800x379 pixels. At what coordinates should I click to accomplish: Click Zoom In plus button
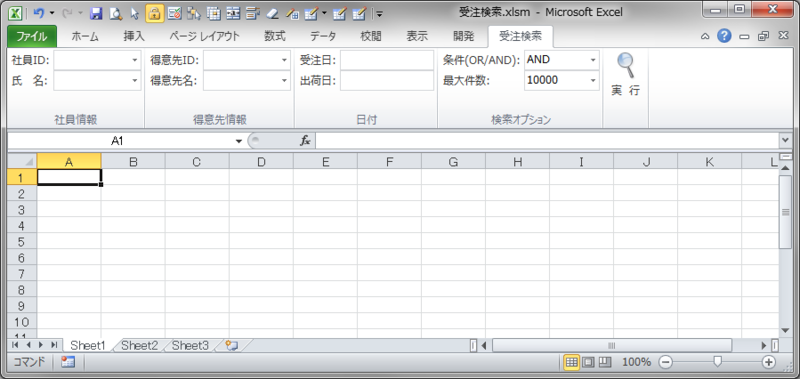[769, 362]
